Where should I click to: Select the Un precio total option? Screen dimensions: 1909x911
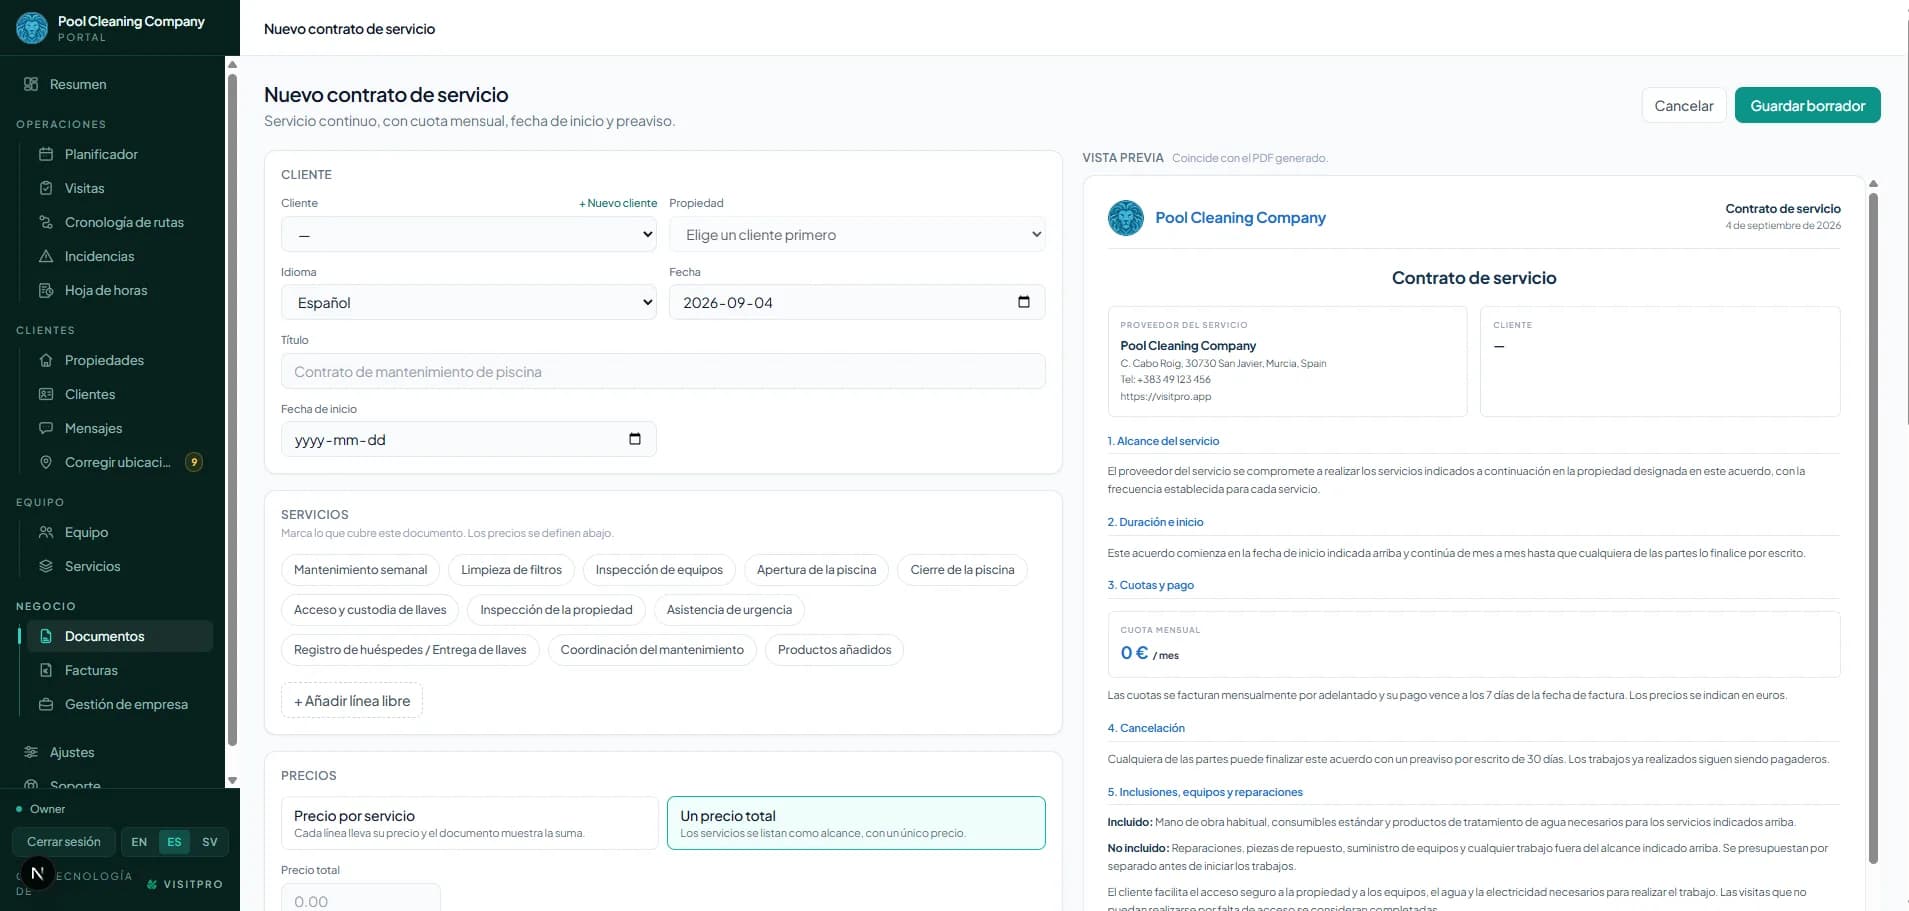856,823
